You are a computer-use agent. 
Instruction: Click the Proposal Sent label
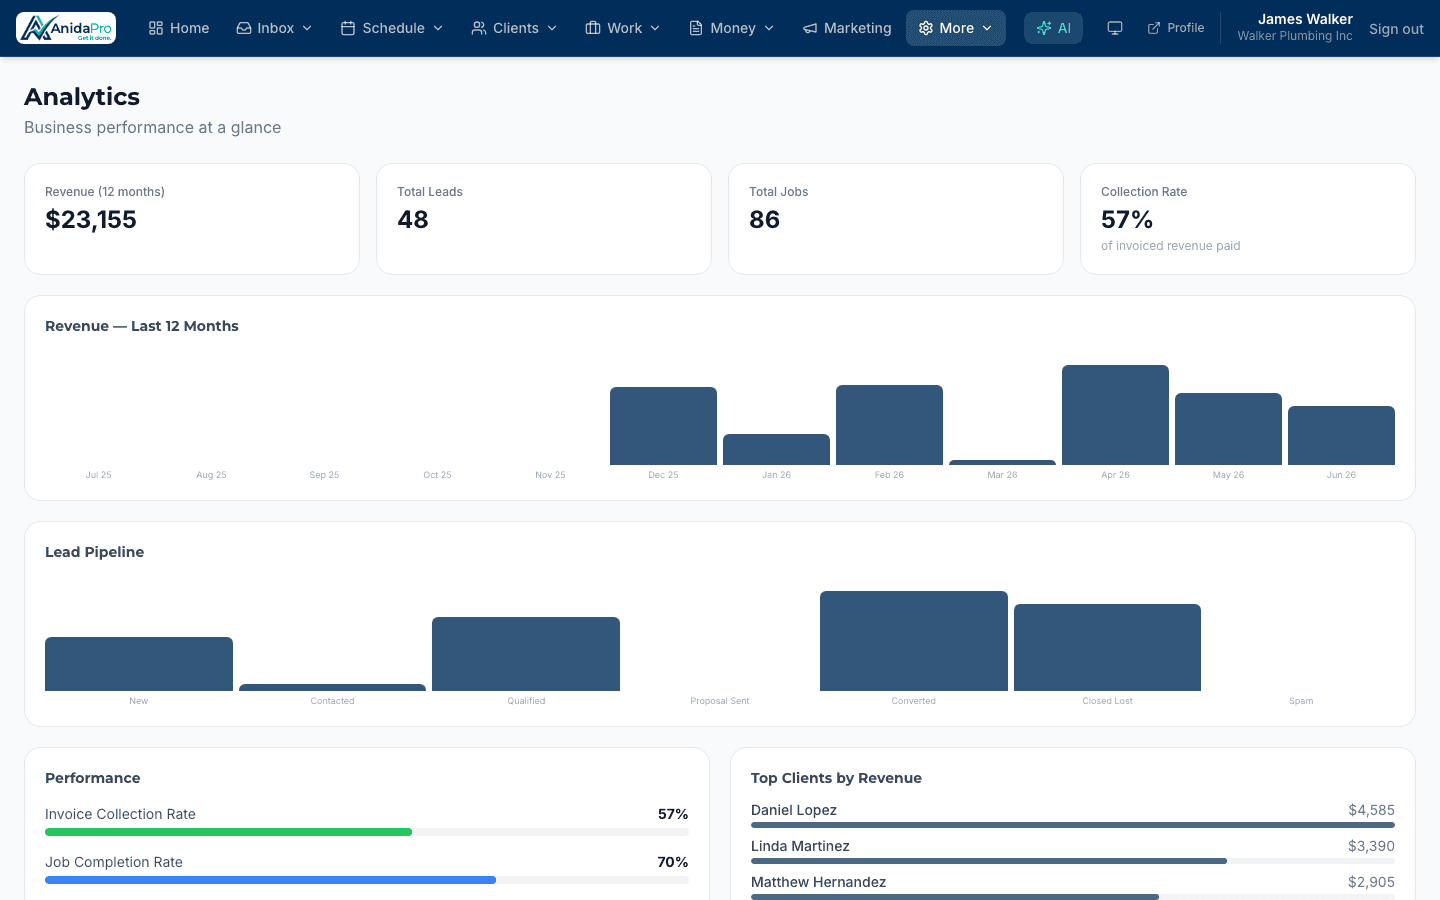pyautogui.click(x=720, y=701)
